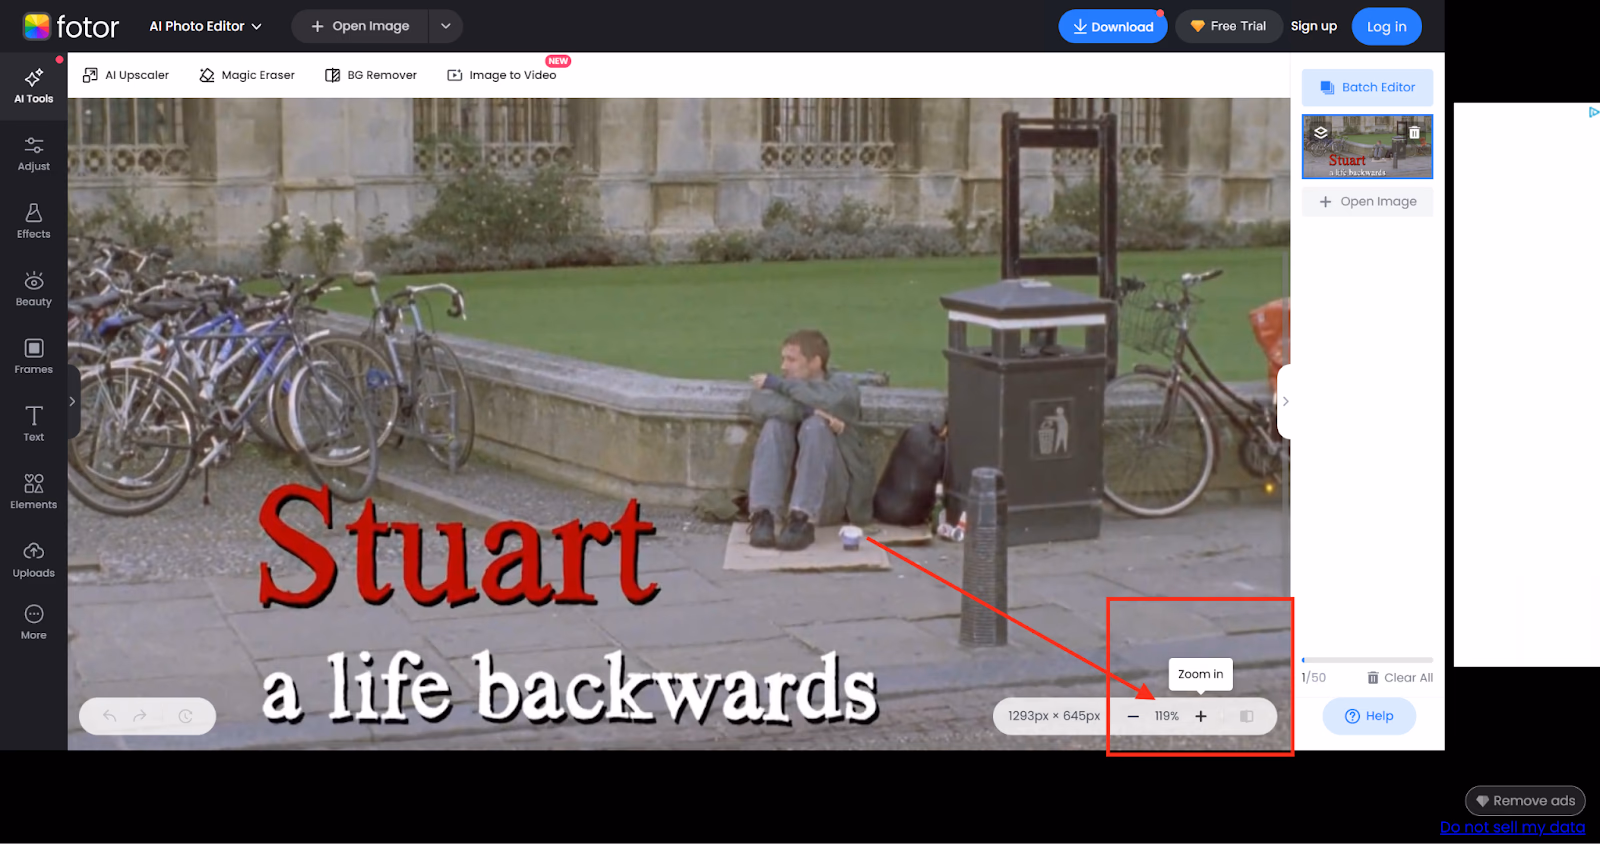Select the Text tool

[33, 424]
